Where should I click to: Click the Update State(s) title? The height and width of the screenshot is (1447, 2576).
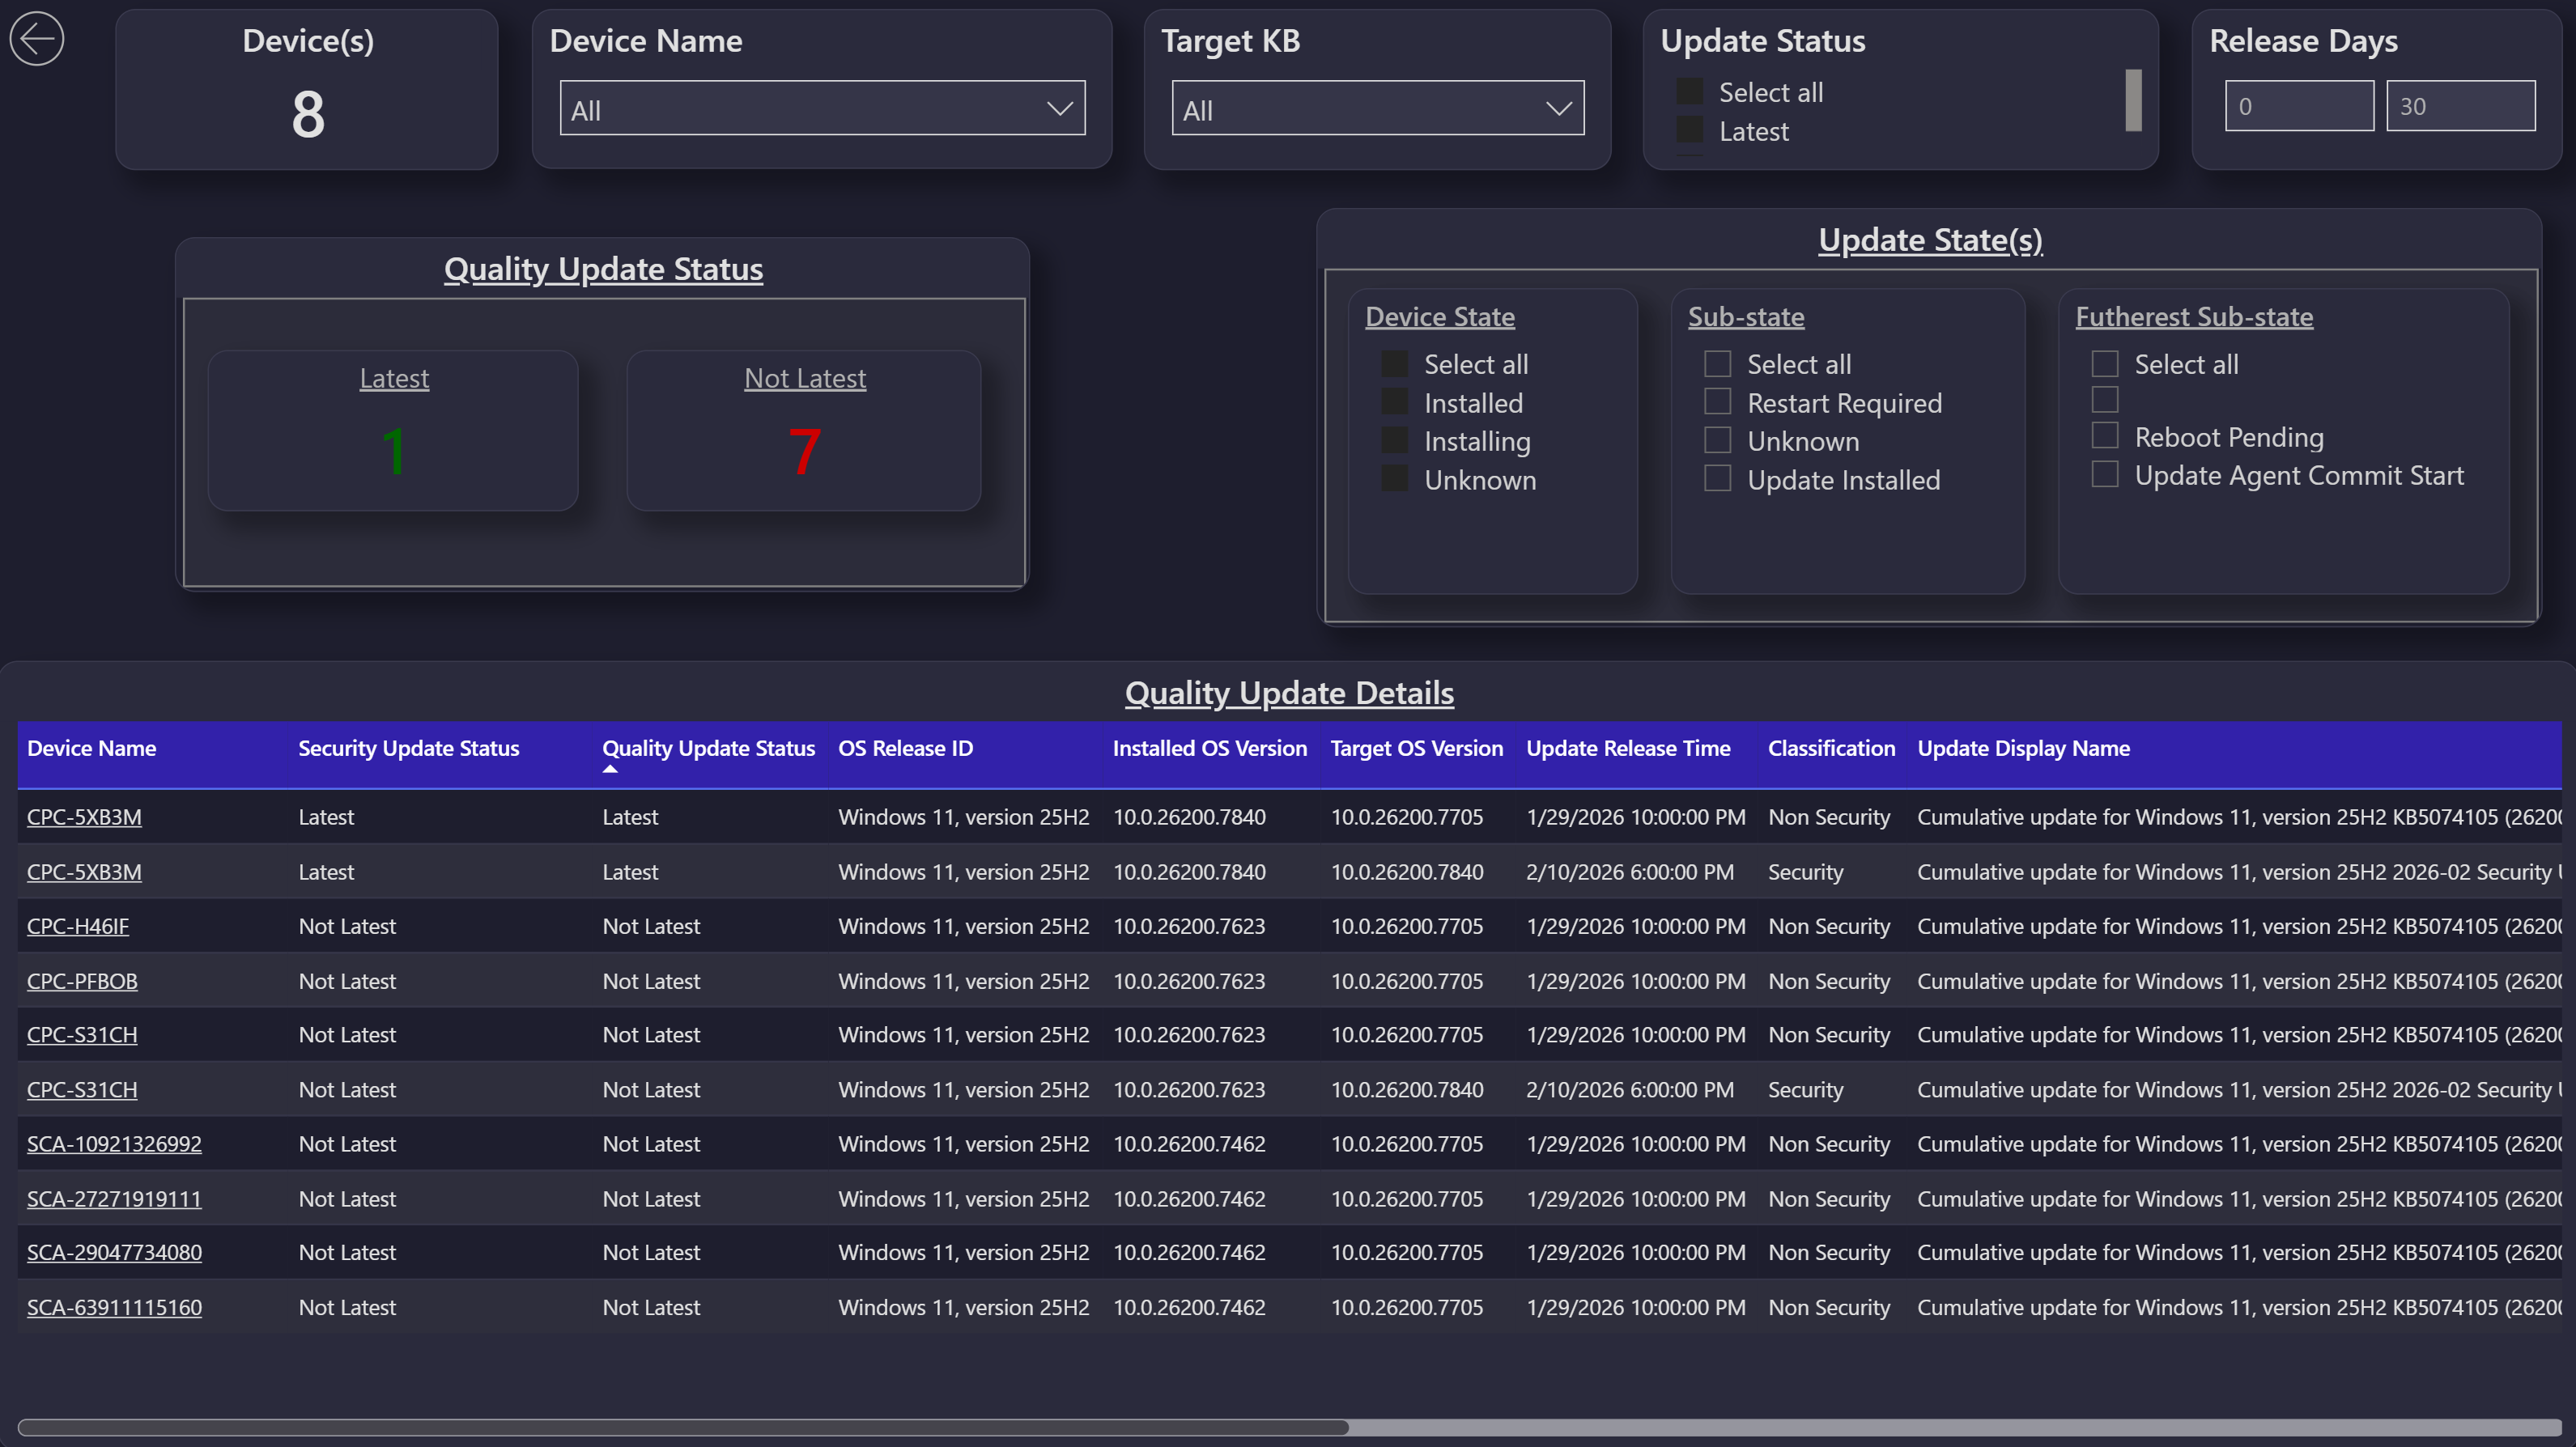[1929, 240]
